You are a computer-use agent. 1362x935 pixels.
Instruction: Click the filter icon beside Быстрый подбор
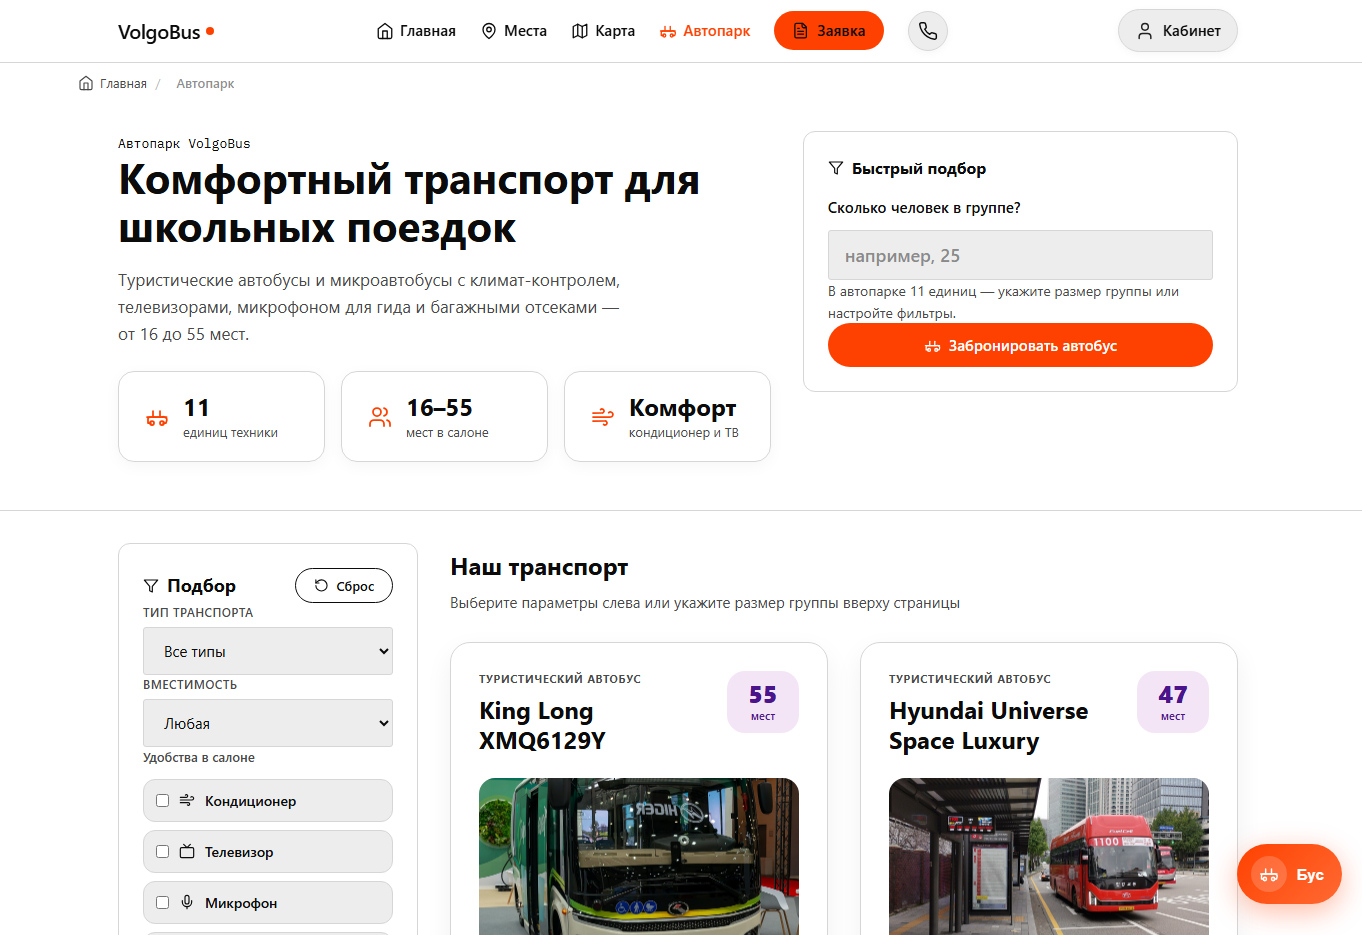click(836, 168)
